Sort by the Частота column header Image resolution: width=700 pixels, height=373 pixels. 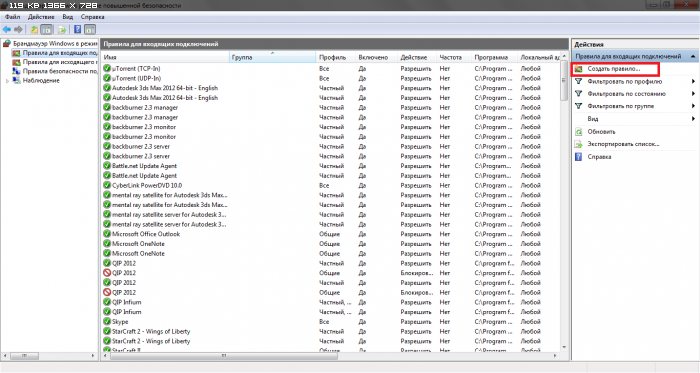coord(455,57)
